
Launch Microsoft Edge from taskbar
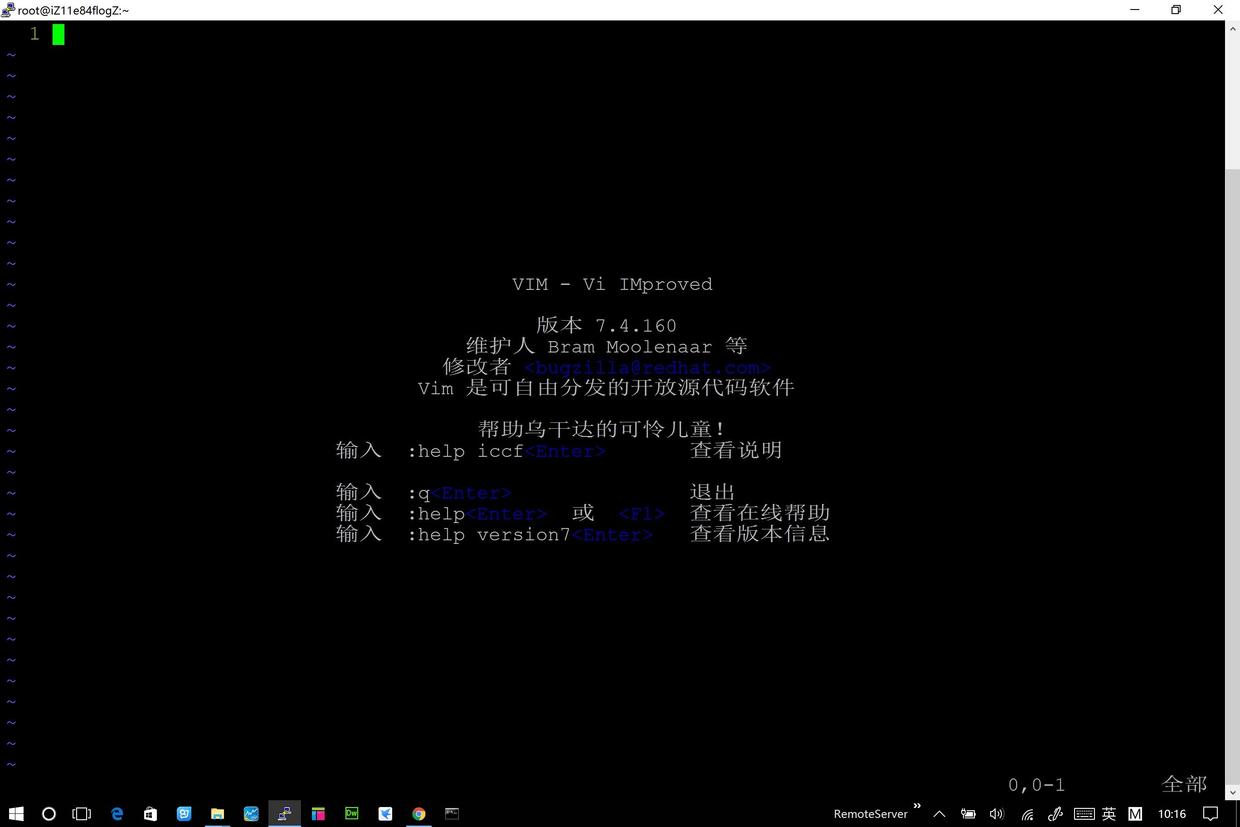(117, 814)
